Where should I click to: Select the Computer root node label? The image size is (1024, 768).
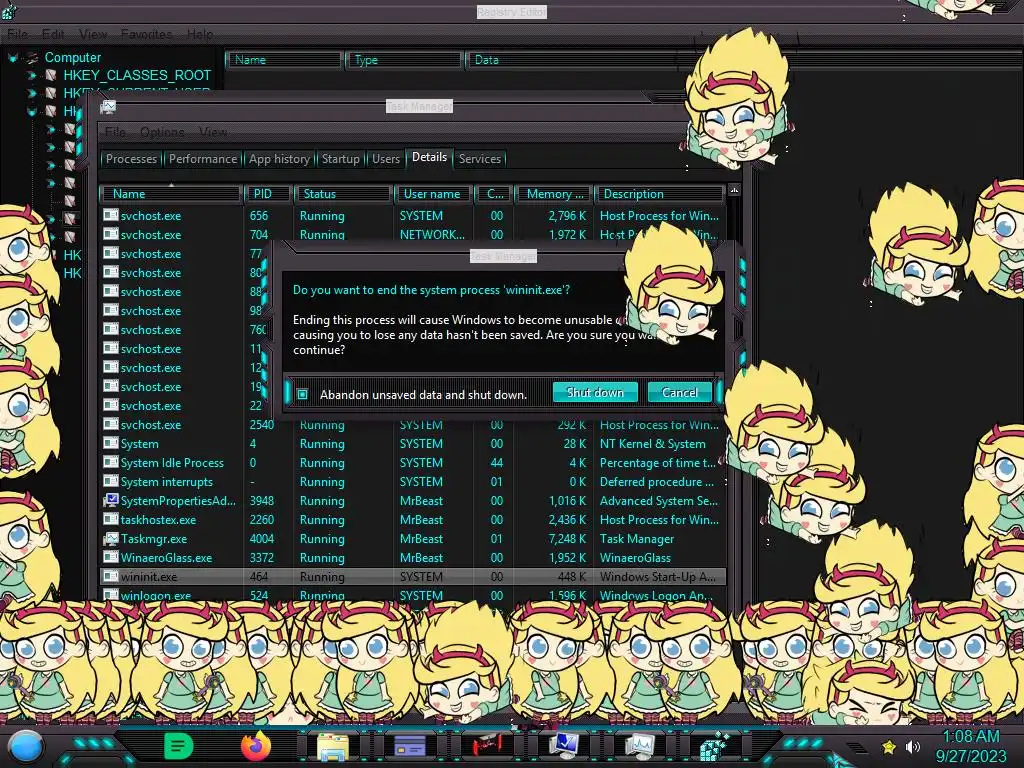[x=72, y=57]
